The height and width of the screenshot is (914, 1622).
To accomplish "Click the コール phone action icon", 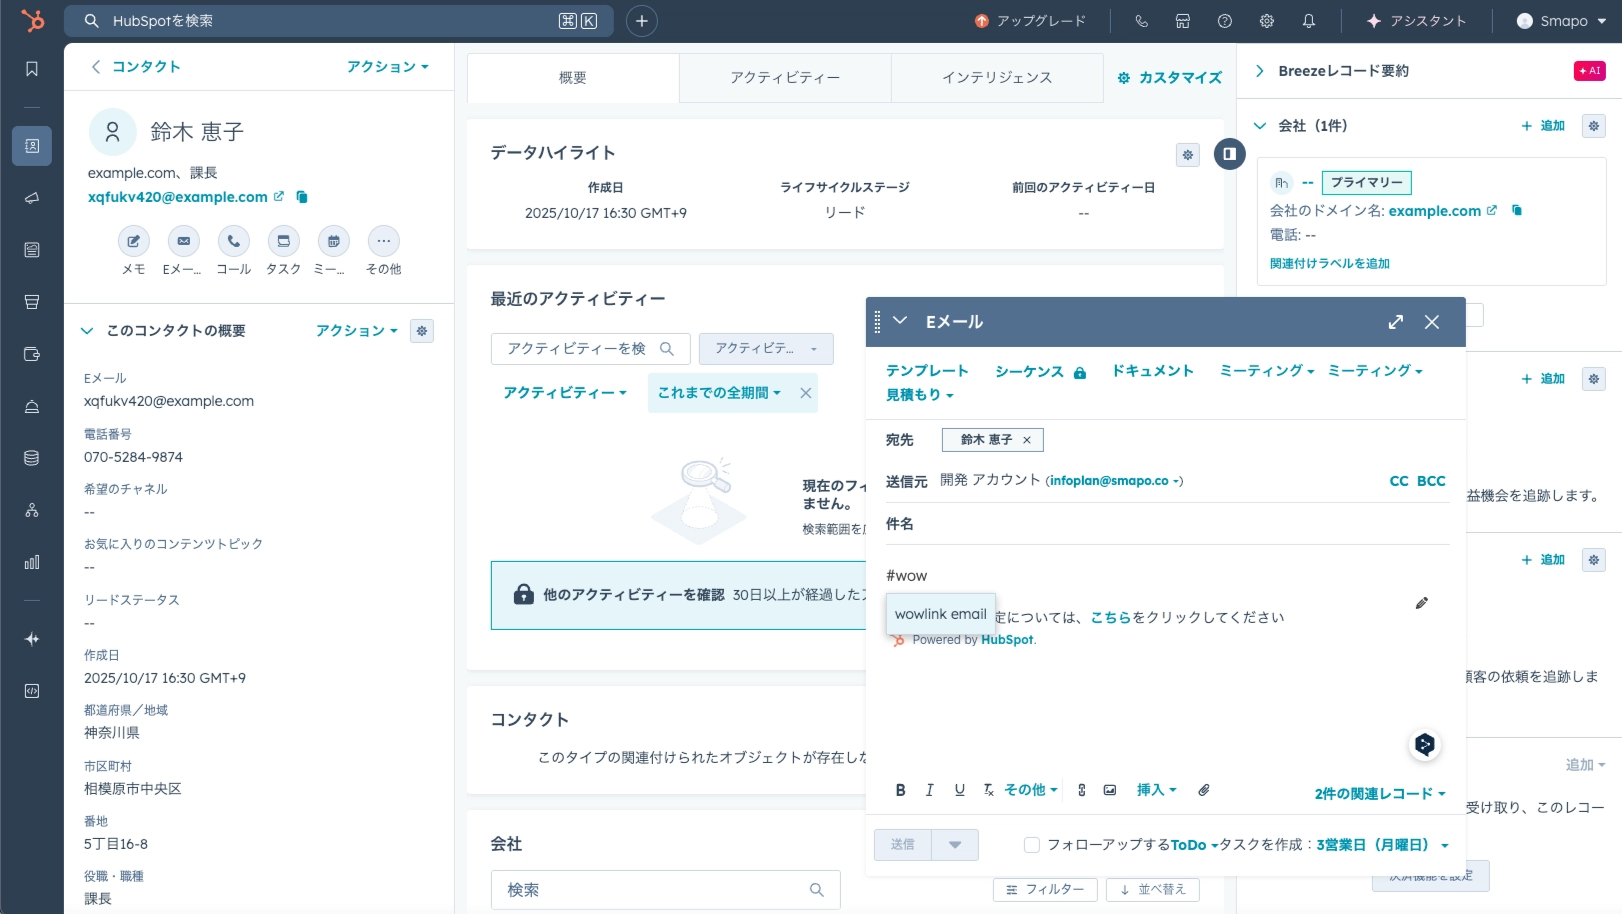I will [x=234, y=241].
